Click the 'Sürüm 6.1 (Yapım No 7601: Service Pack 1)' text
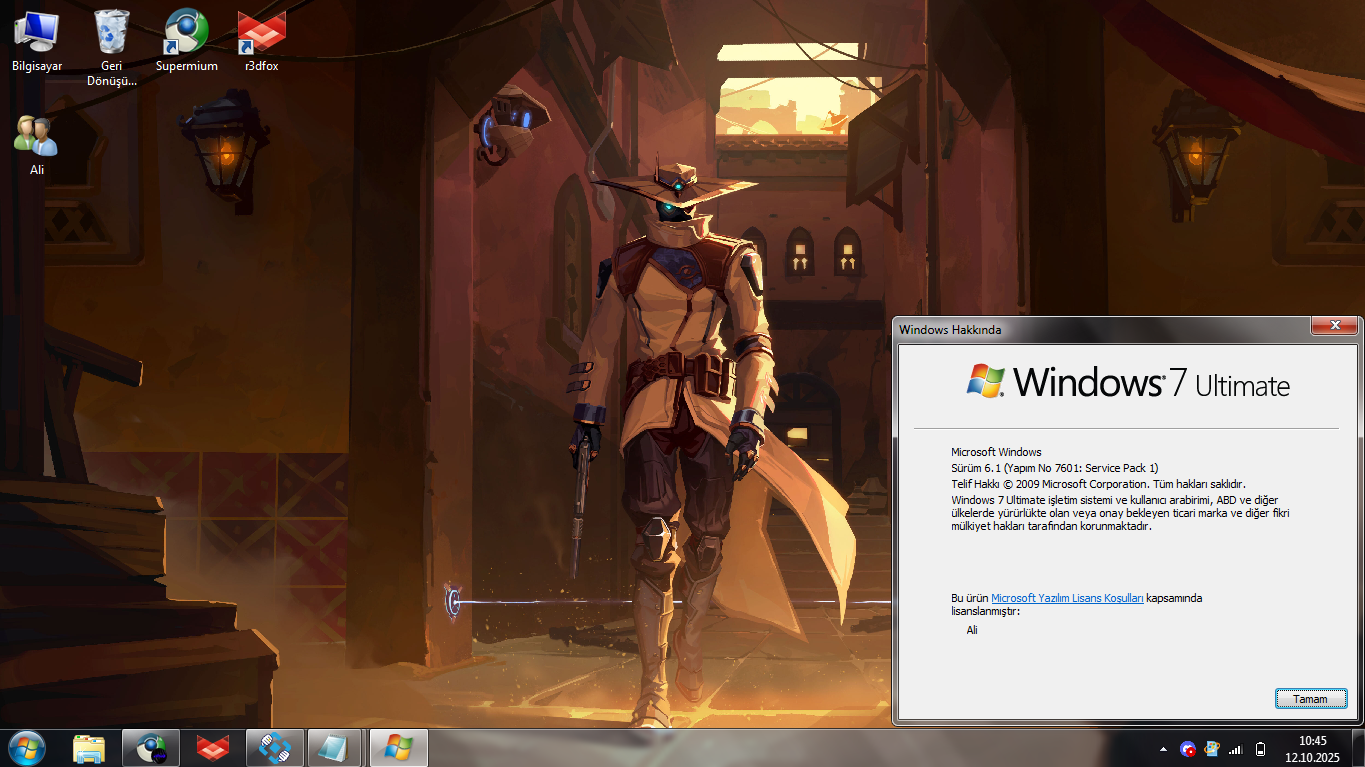Viewport: 1365px width, 767px height. coord(1054,467)
